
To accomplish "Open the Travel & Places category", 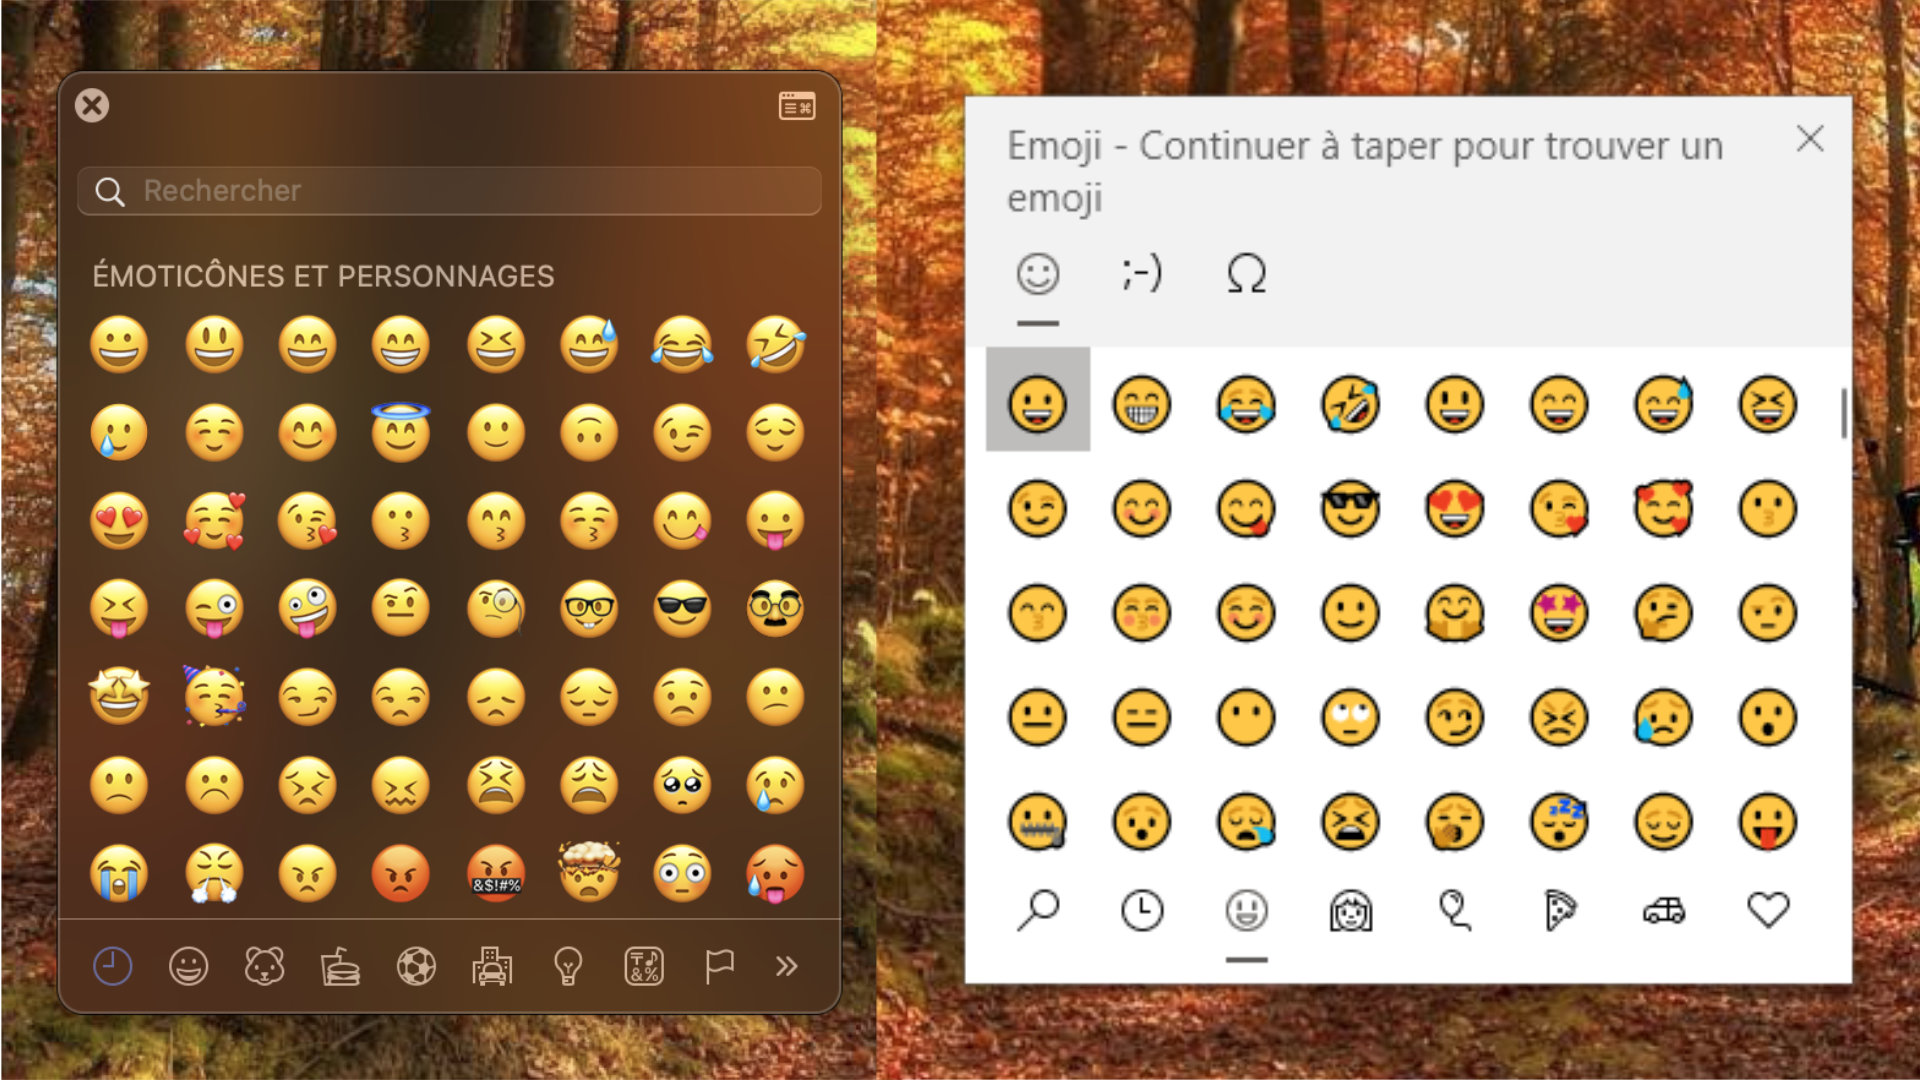I will (x=493, y=966).
